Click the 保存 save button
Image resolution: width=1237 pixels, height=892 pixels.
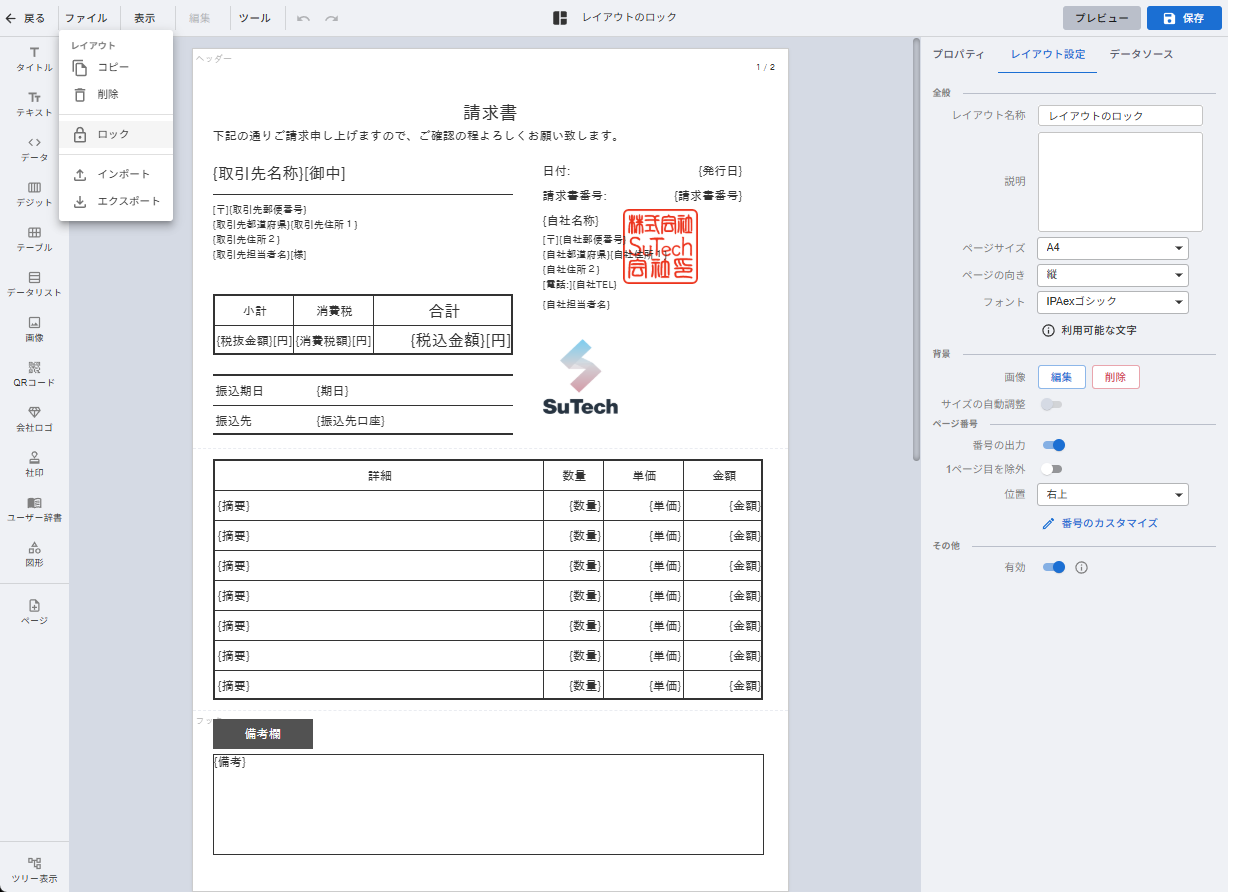click(1183, 18)
